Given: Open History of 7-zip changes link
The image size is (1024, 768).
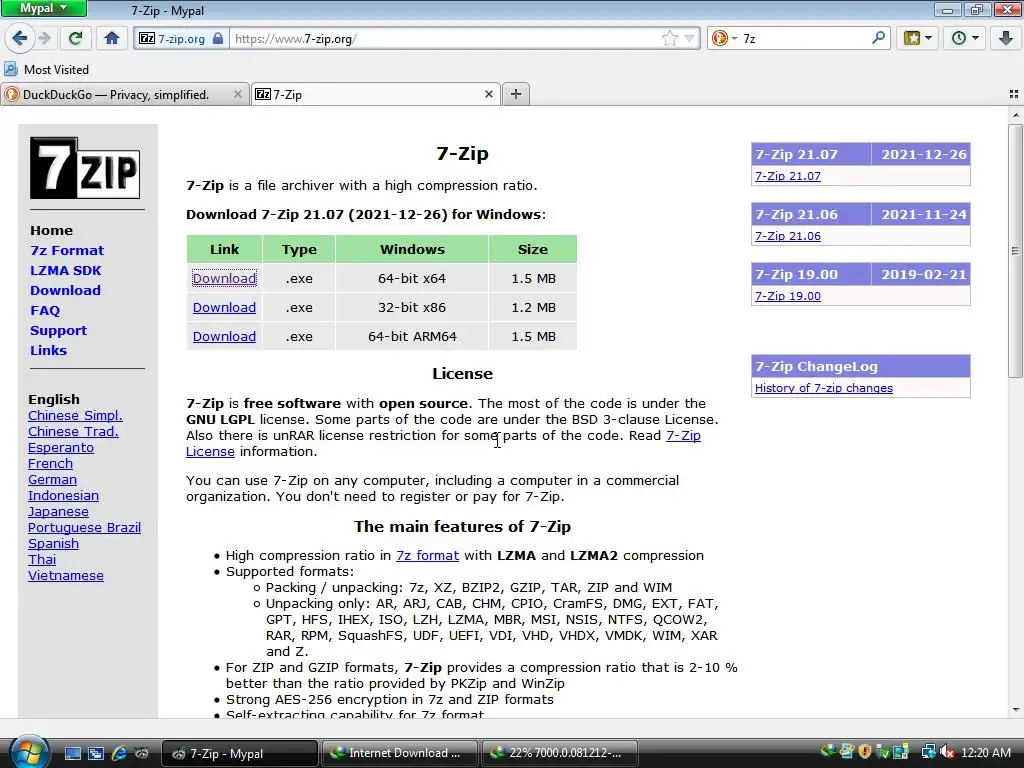Looking at the screenshot, I should pos(824,388).
